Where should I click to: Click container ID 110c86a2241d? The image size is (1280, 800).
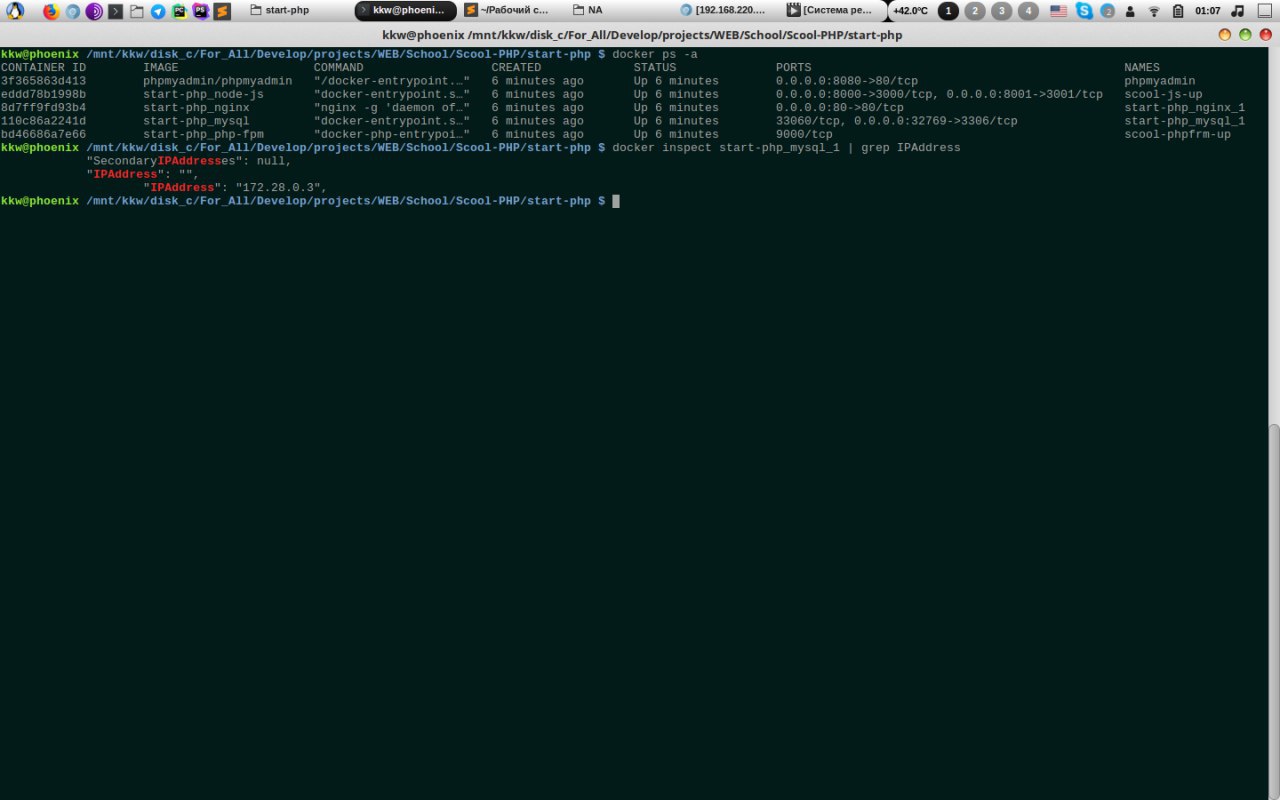pos(43,121)
